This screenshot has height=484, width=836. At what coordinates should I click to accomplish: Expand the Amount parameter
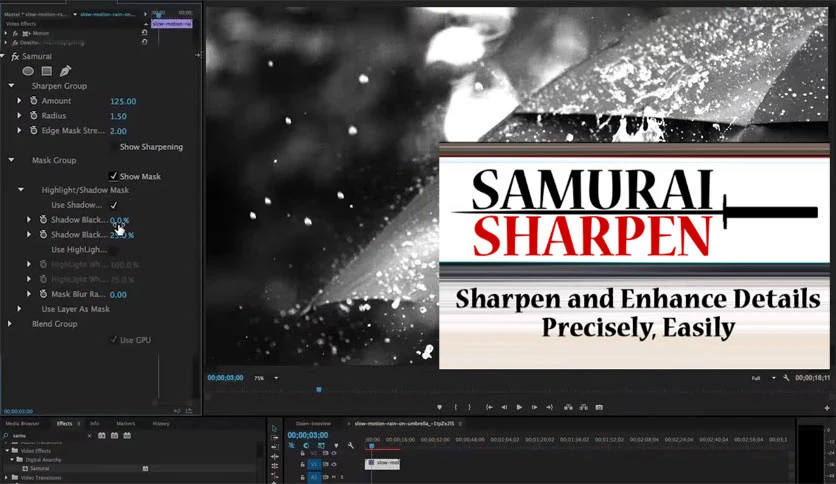19,101
